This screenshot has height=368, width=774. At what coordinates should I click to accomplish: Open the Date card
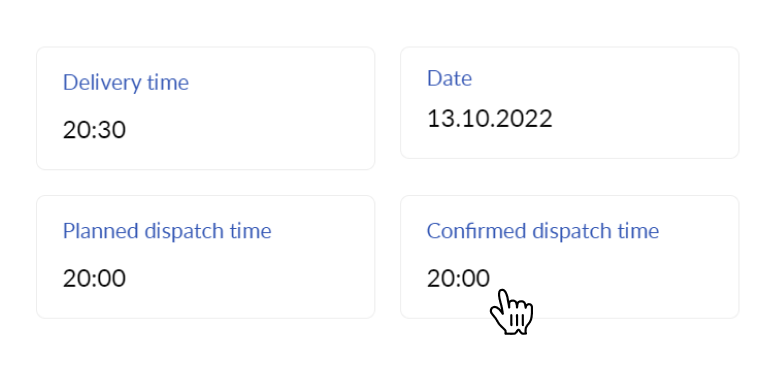point(569,103)
